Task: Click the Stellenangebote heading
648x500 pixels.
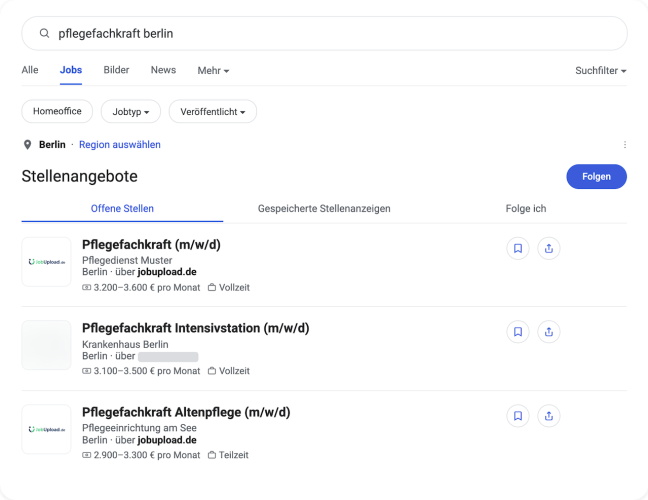Action: point(79,176)
